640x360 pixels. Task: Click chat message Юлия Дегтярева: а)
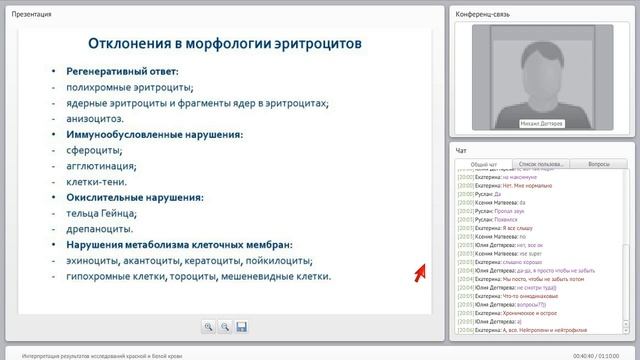click(489, 322)
